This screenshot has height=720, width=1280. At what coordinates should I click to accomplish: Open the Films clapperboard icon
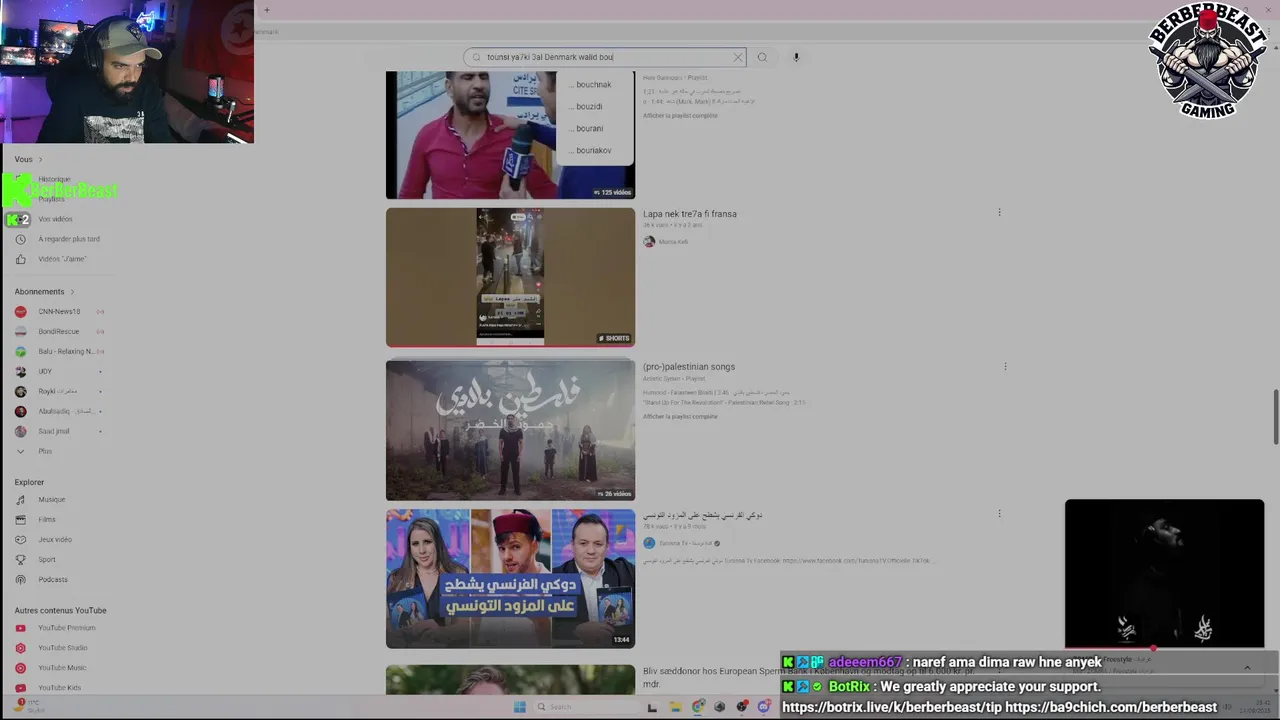[x=20, y=520]
